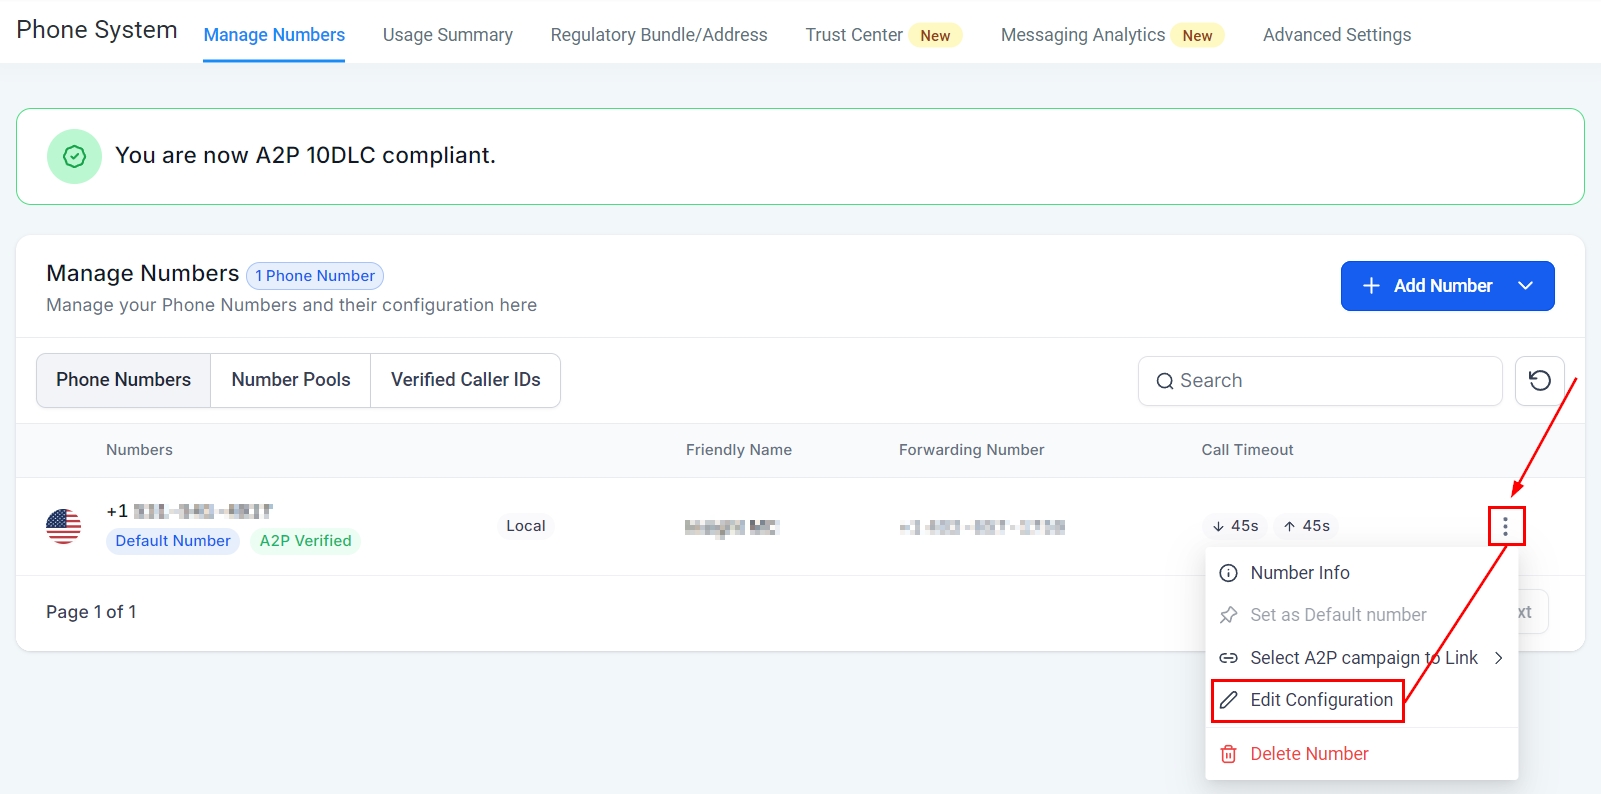The image size is (1601, 794).
Task: Click the refresh icon beside the search box
Action: click(x=1539, y=381)
